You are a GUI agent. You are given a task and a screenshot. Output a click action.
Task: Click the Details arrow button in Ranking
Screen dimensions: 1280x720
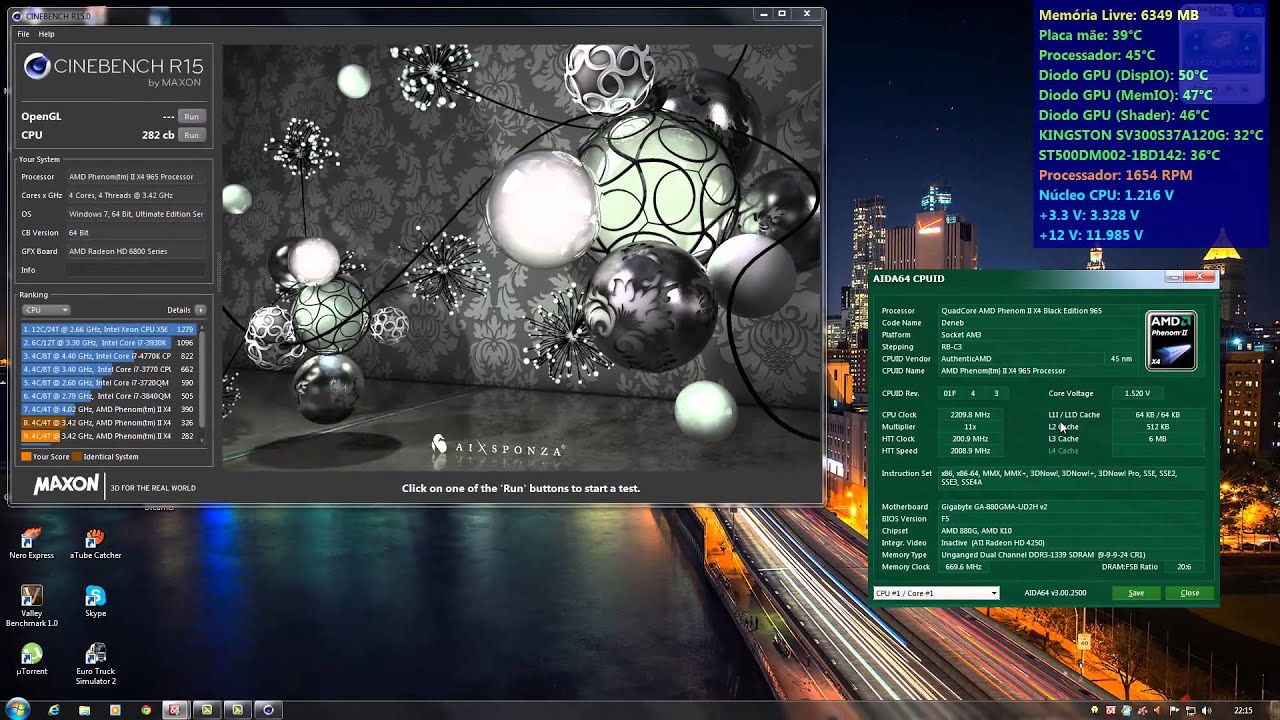pyautogui.click(x=200, y=310)
